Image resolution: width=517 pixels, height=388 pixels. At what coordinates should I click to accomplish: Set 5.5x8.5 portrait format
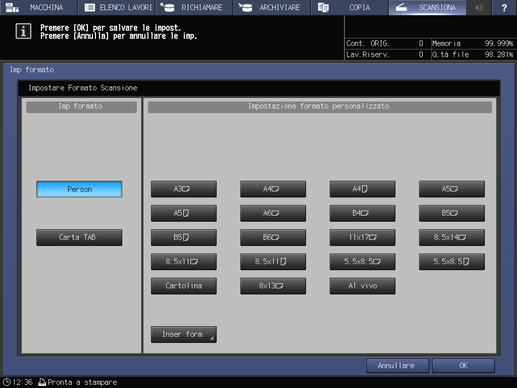[x=452, y=262]
